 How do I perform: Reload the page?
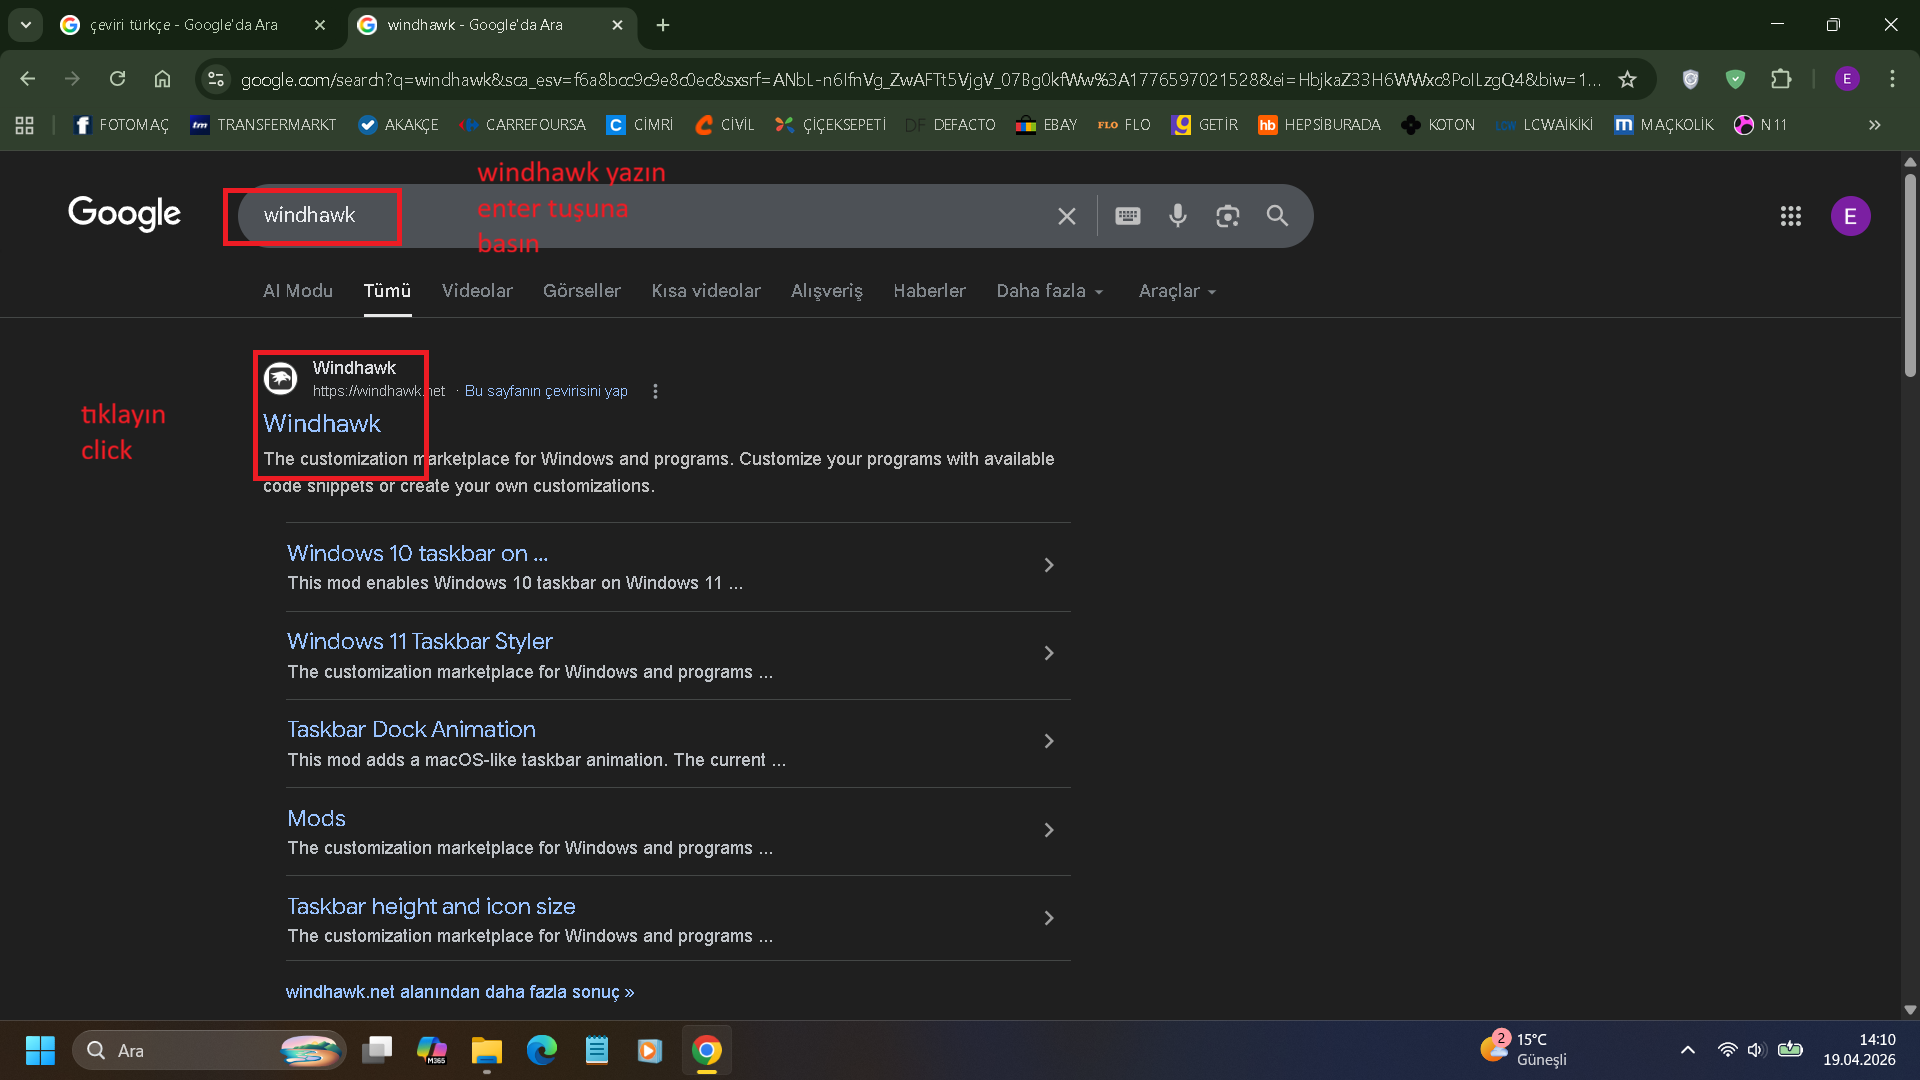(117, 79)
